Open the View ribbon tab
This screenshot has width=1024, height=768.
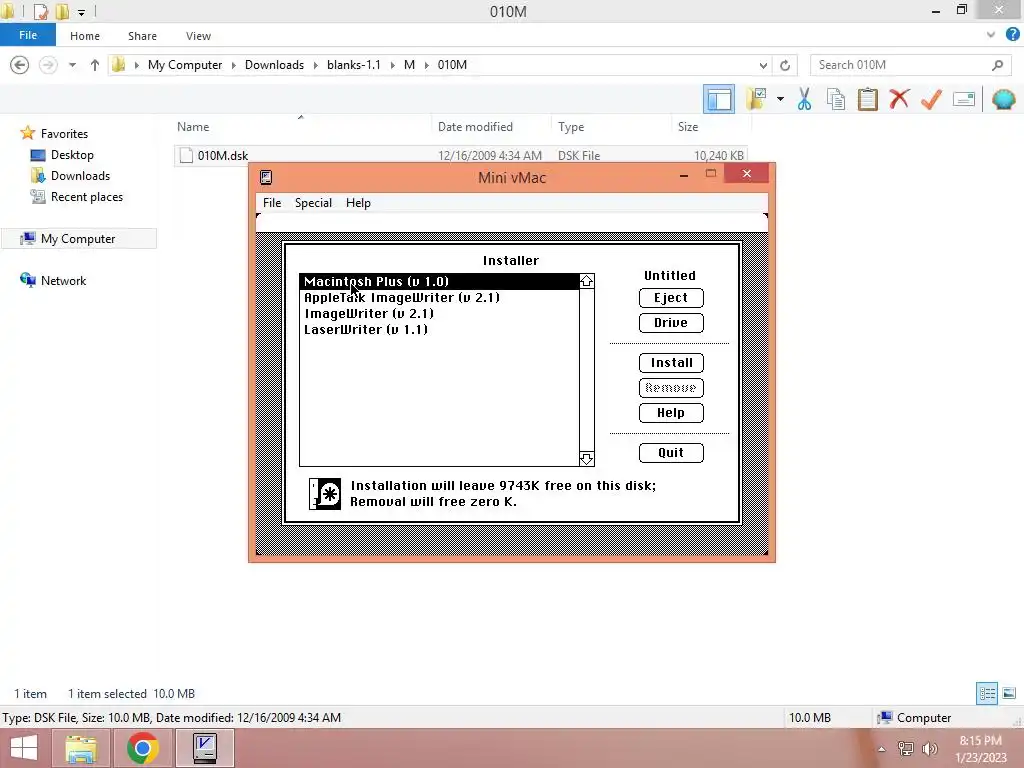click(198, 36)
